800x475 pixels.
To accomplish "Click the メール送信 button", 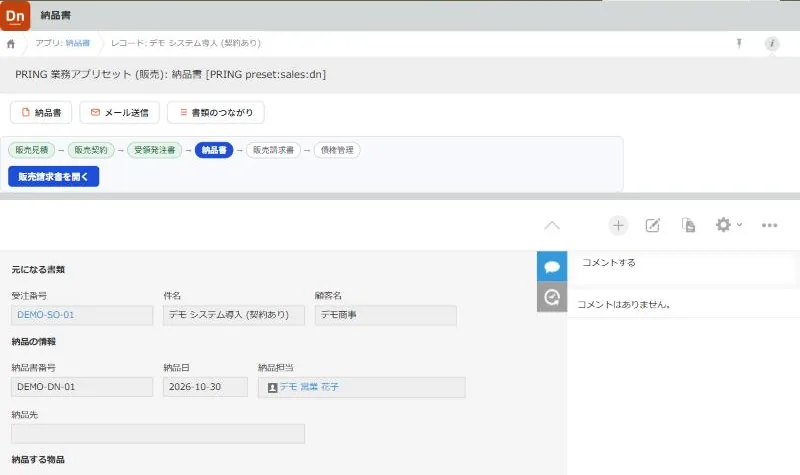I will 119,112.
